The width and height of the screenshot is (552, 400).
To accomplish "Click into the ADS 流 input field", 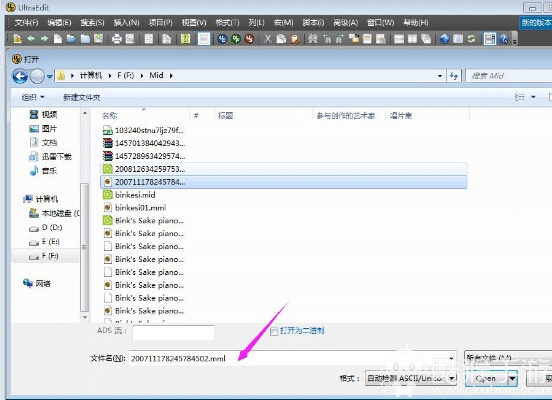I will (173, 333).
